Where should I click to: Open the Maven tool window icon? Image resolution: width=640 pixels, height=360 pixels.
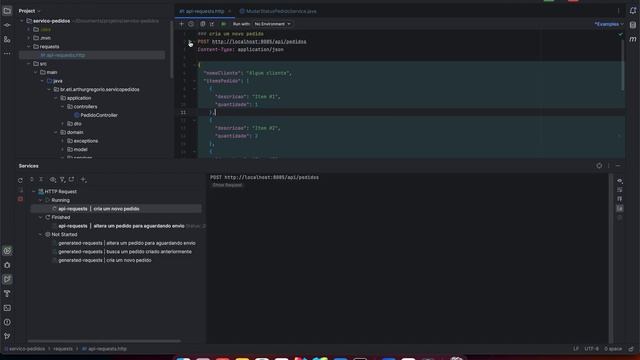[633, 39]
